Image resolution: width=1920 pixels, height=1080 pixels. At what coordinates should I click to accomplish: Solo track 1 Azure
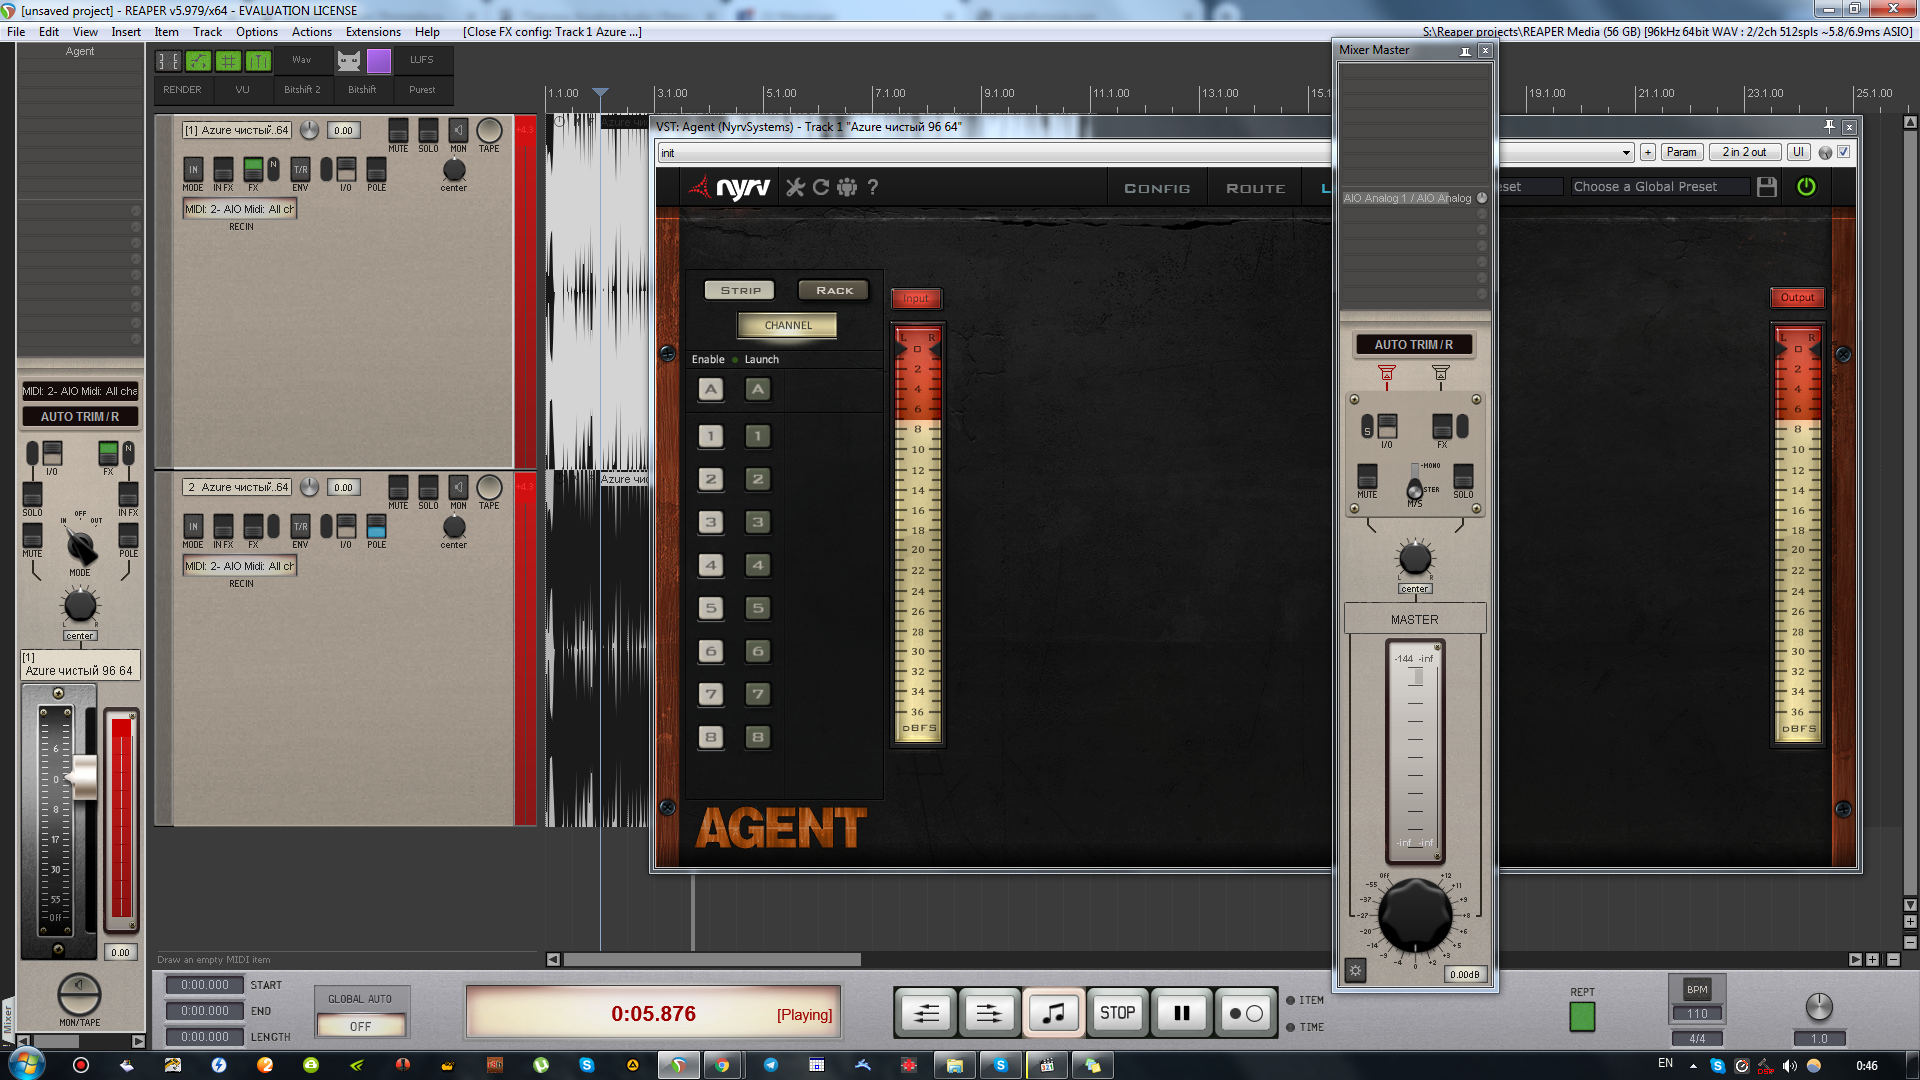tap(428, 130)
